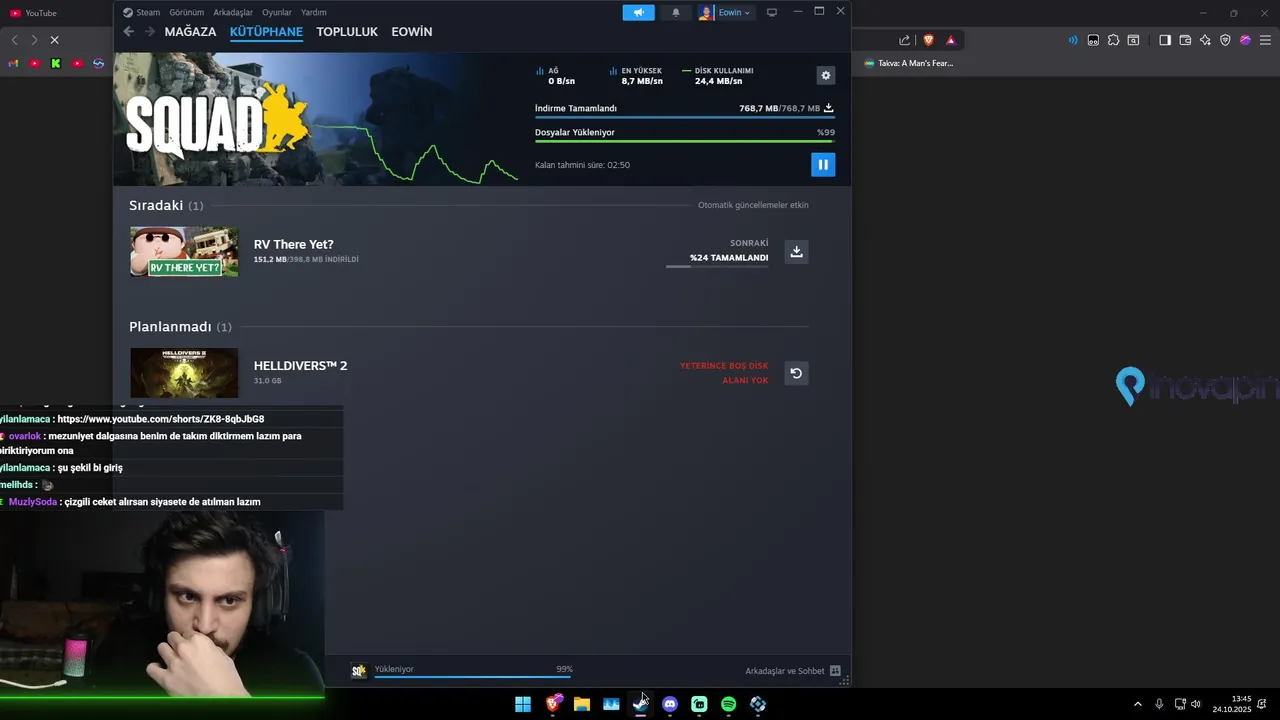The width and height of the screenshot is (1280, 720).
Task: Click the Brave Shields lion icon
Action: click(x=928, y=40)
